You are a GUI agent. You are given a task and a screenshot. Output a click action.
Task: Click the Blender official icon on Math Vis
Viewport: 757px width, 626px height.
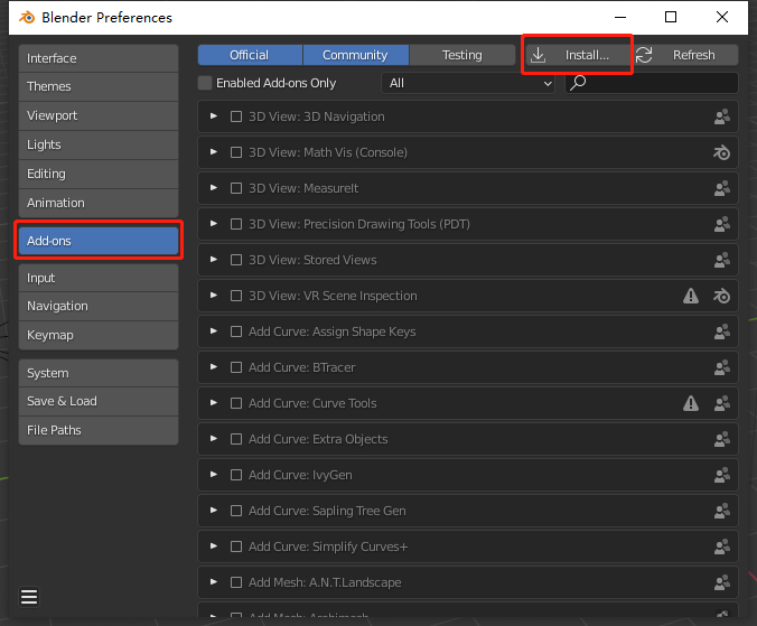[722, 153]
